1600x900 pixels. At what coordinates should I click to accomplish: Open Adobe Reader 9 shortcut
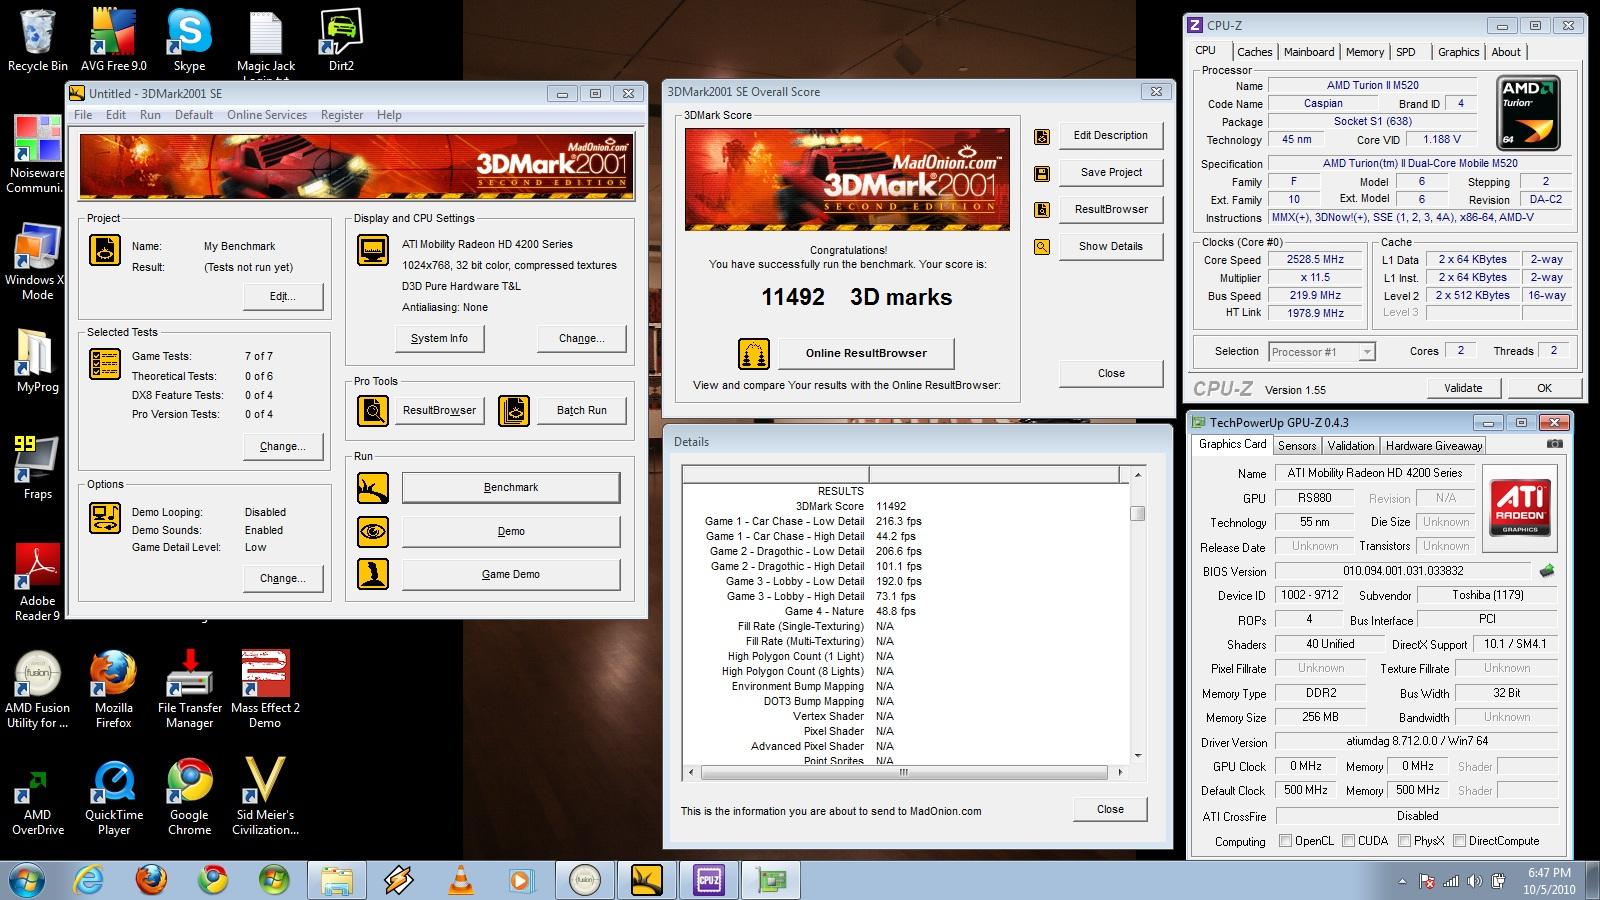pos(37,582)
